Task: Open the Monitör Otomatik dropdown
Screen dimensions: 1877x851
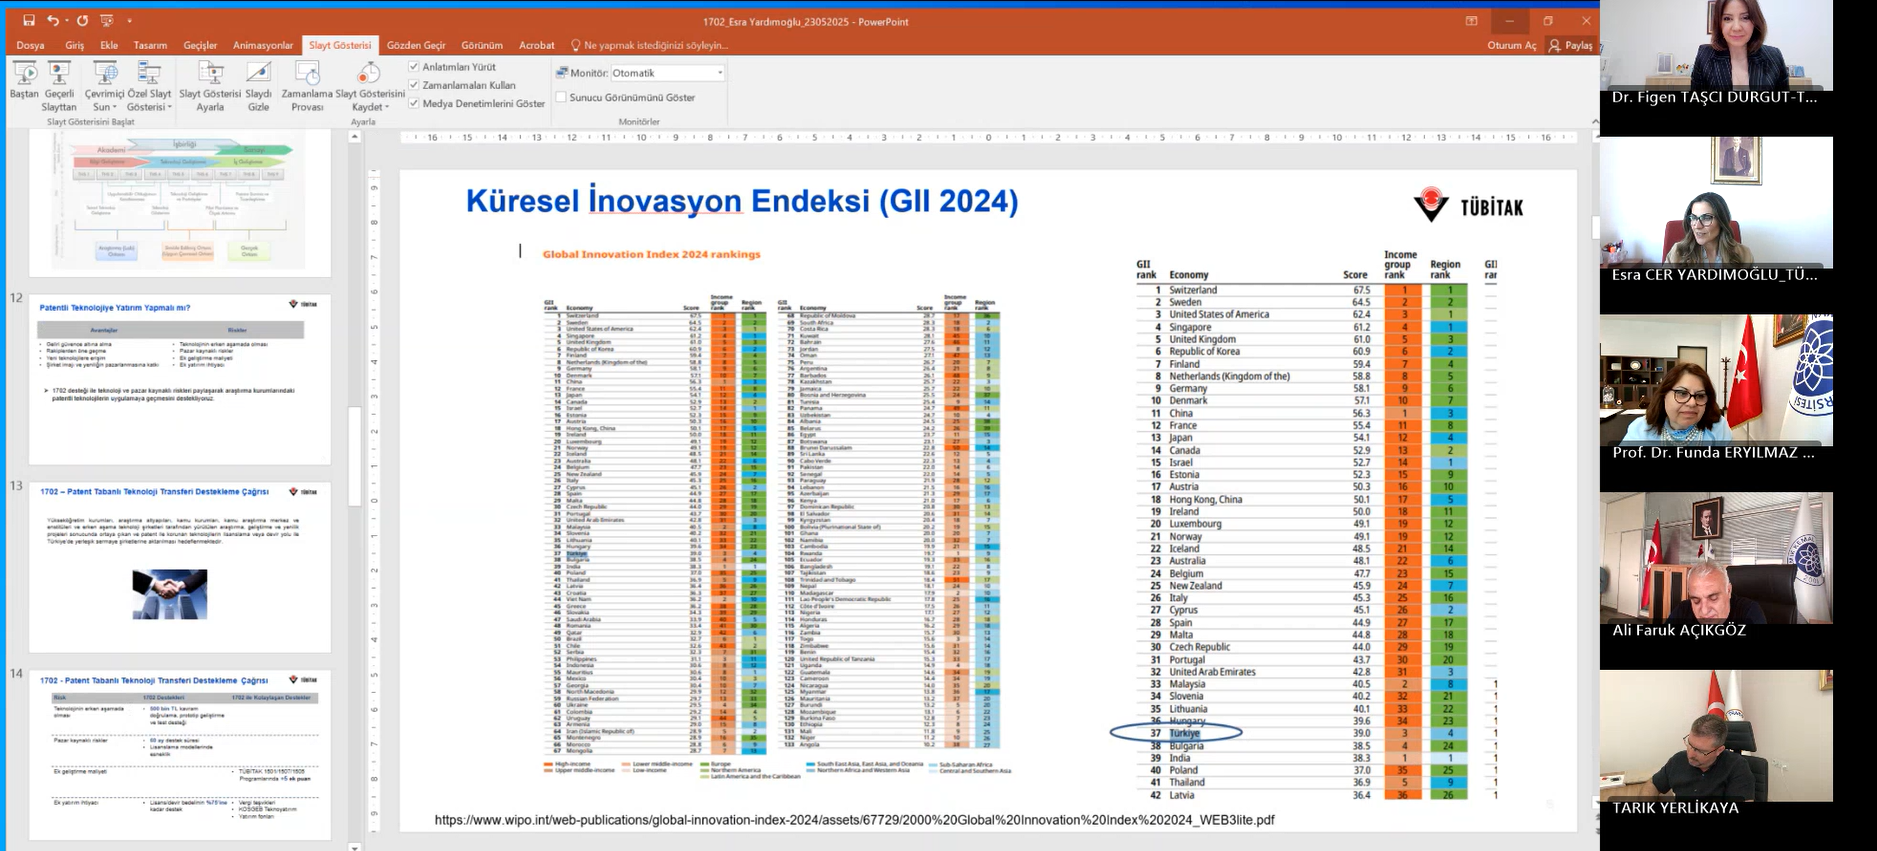Action: click(x=719, y=73)
